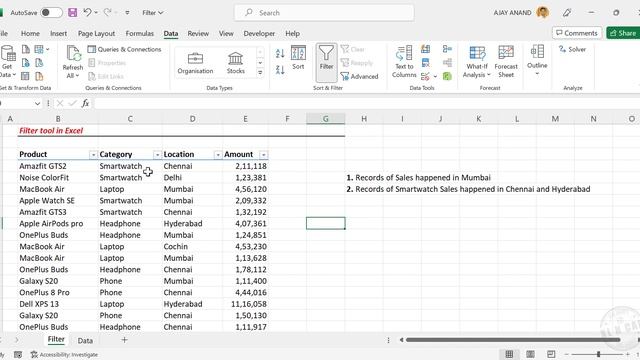640x360 pixels.
Task: Select the Filter sheet tab
Action: (56, 340)
